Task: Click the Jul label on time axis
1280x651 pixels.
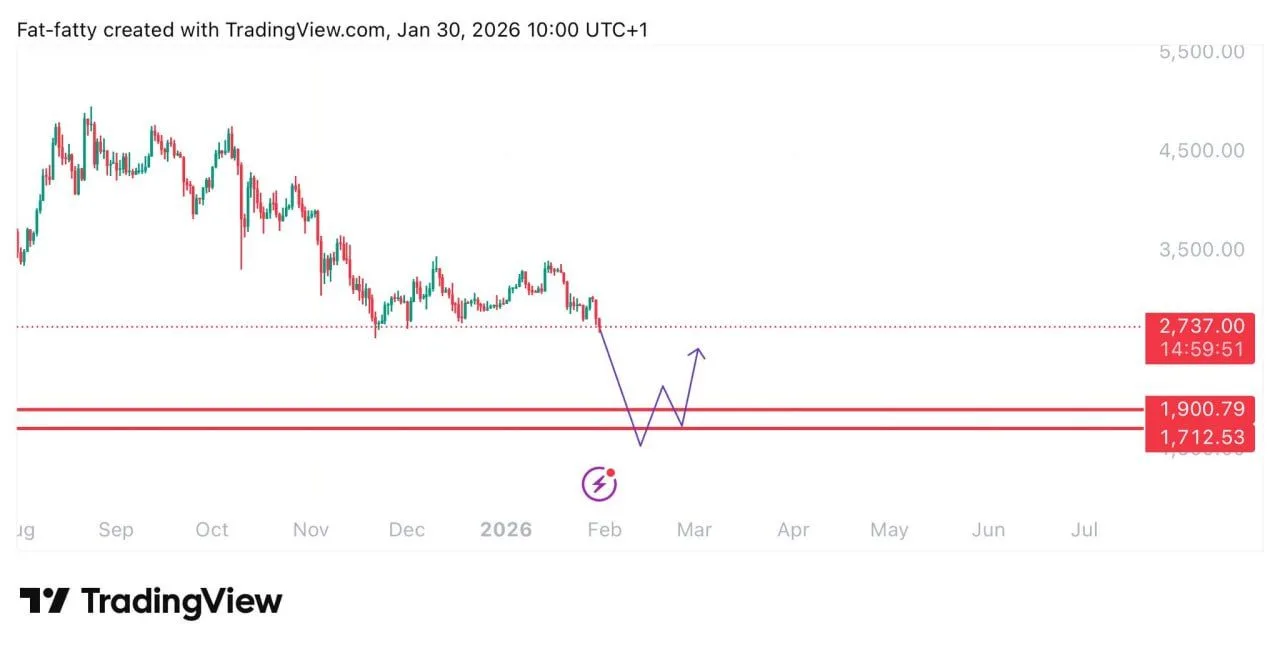Action: point(1084,530)
